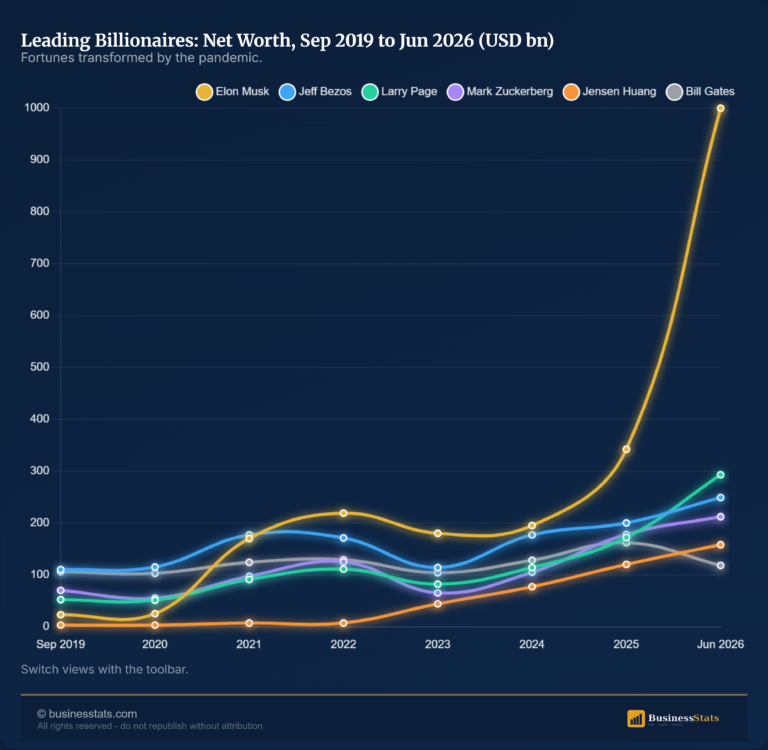
Task: Click the '500' y-axis label
Action: pyautogui.click(x=40, y=367)
